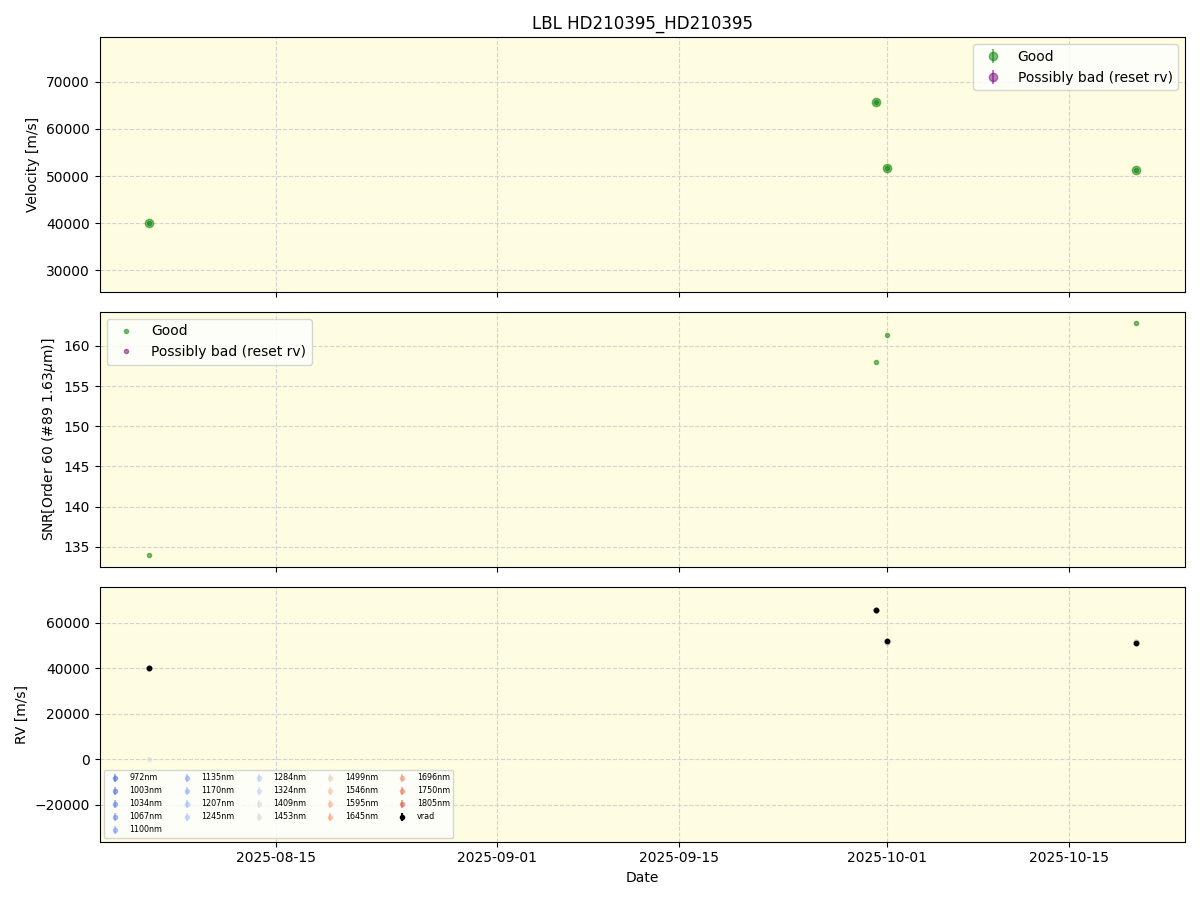Click the 1207nm legend marker
Image resolution: width=1200 pixels, height=900 pixels.
click(187, 804)
